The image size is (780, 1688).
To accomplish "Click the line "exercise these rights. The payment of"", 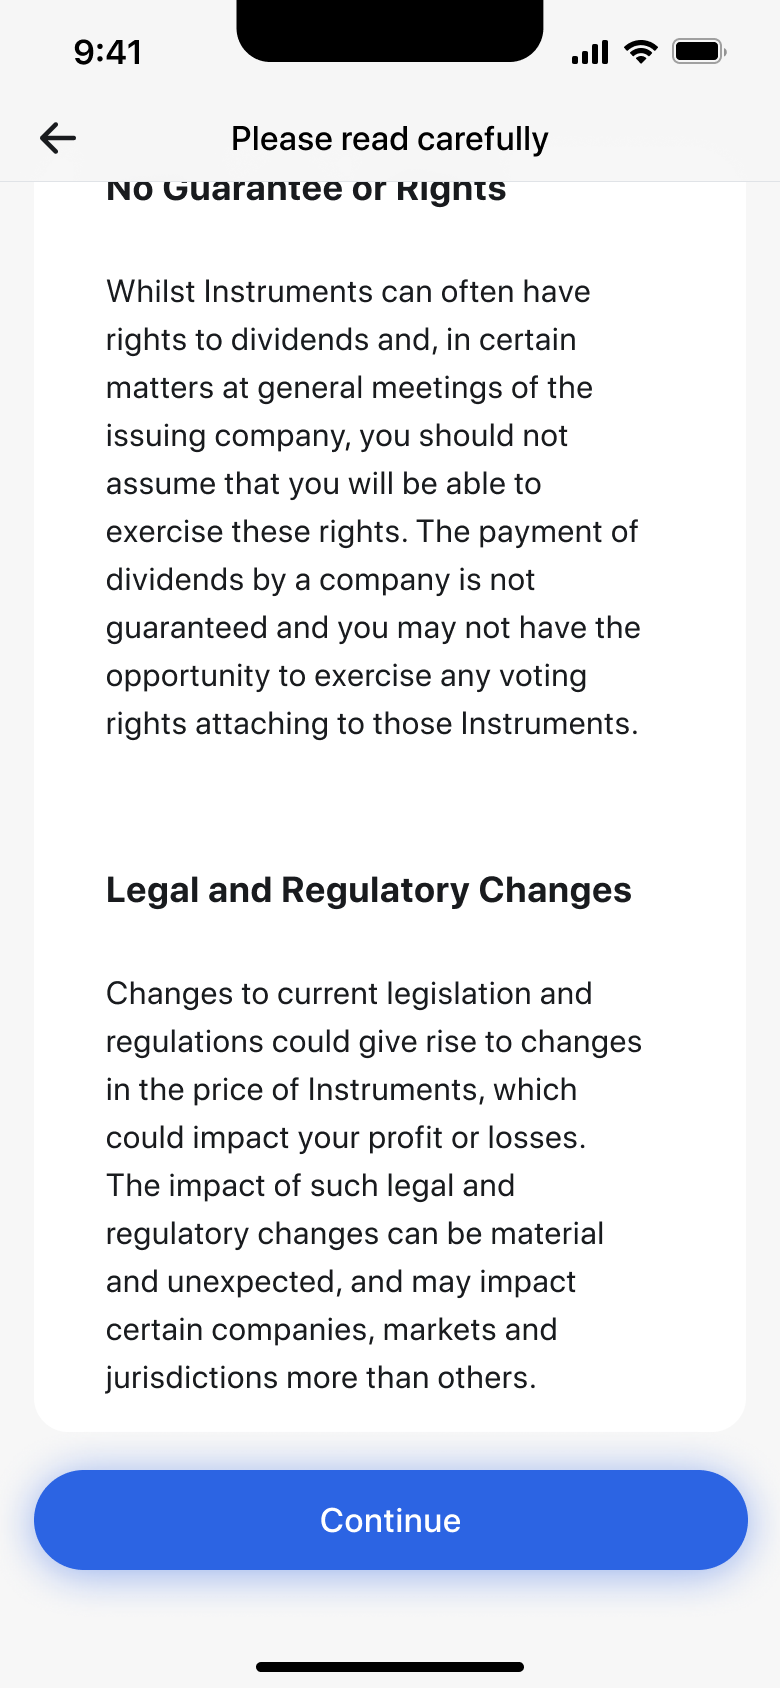I will (x=372, y=532).
